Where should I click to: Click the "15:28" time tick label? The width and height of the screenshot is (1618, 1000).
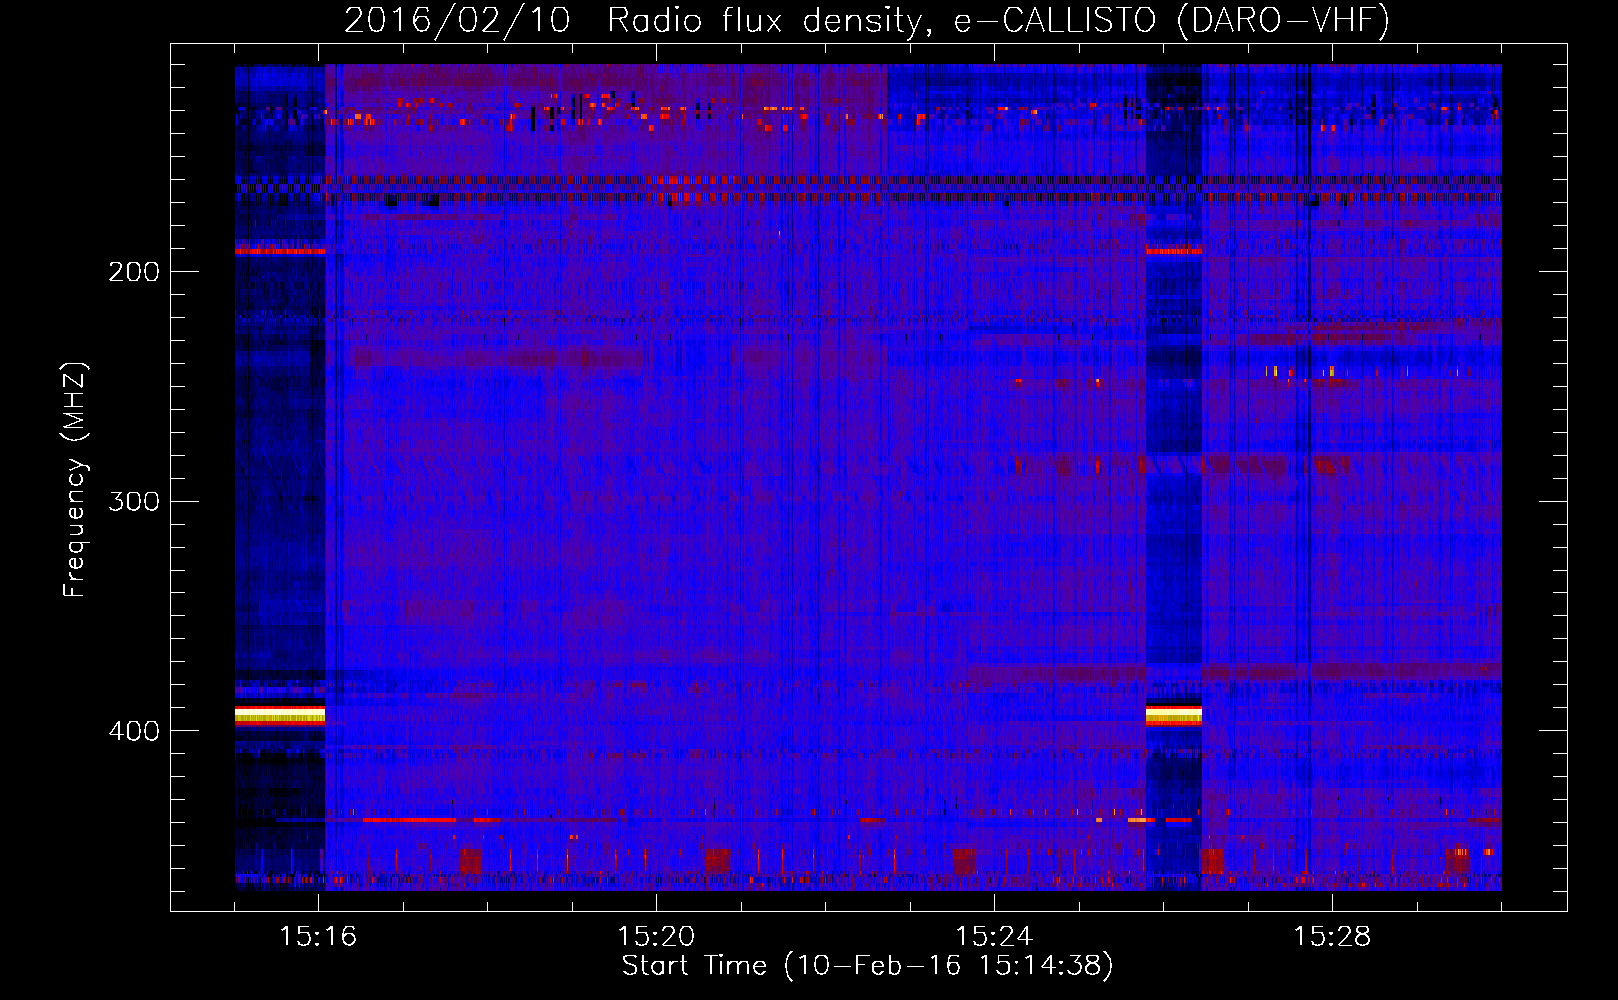point(1332,936)
